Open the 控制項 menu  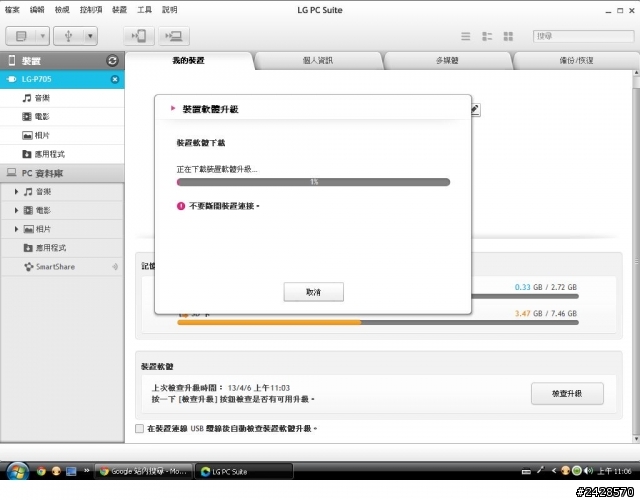(x=91, y=10)
